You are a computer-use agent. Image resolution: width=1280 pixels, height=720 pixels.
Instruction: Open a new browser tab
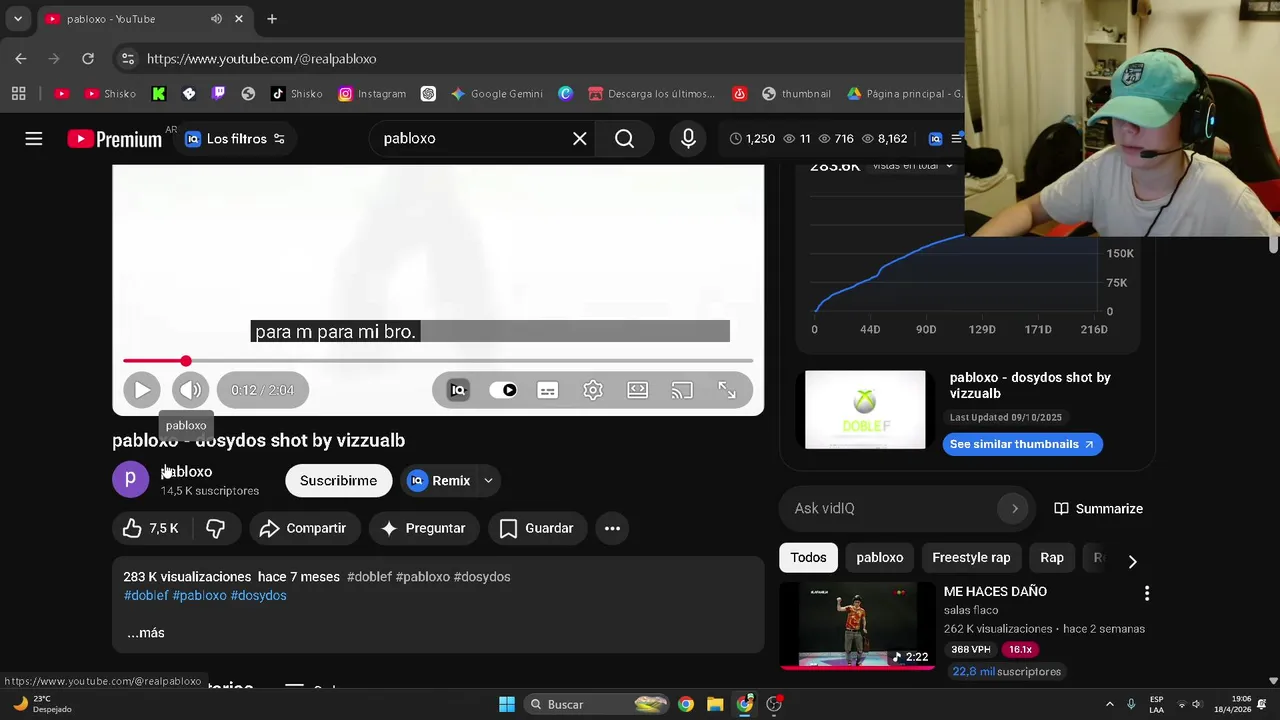pos(272,19)
